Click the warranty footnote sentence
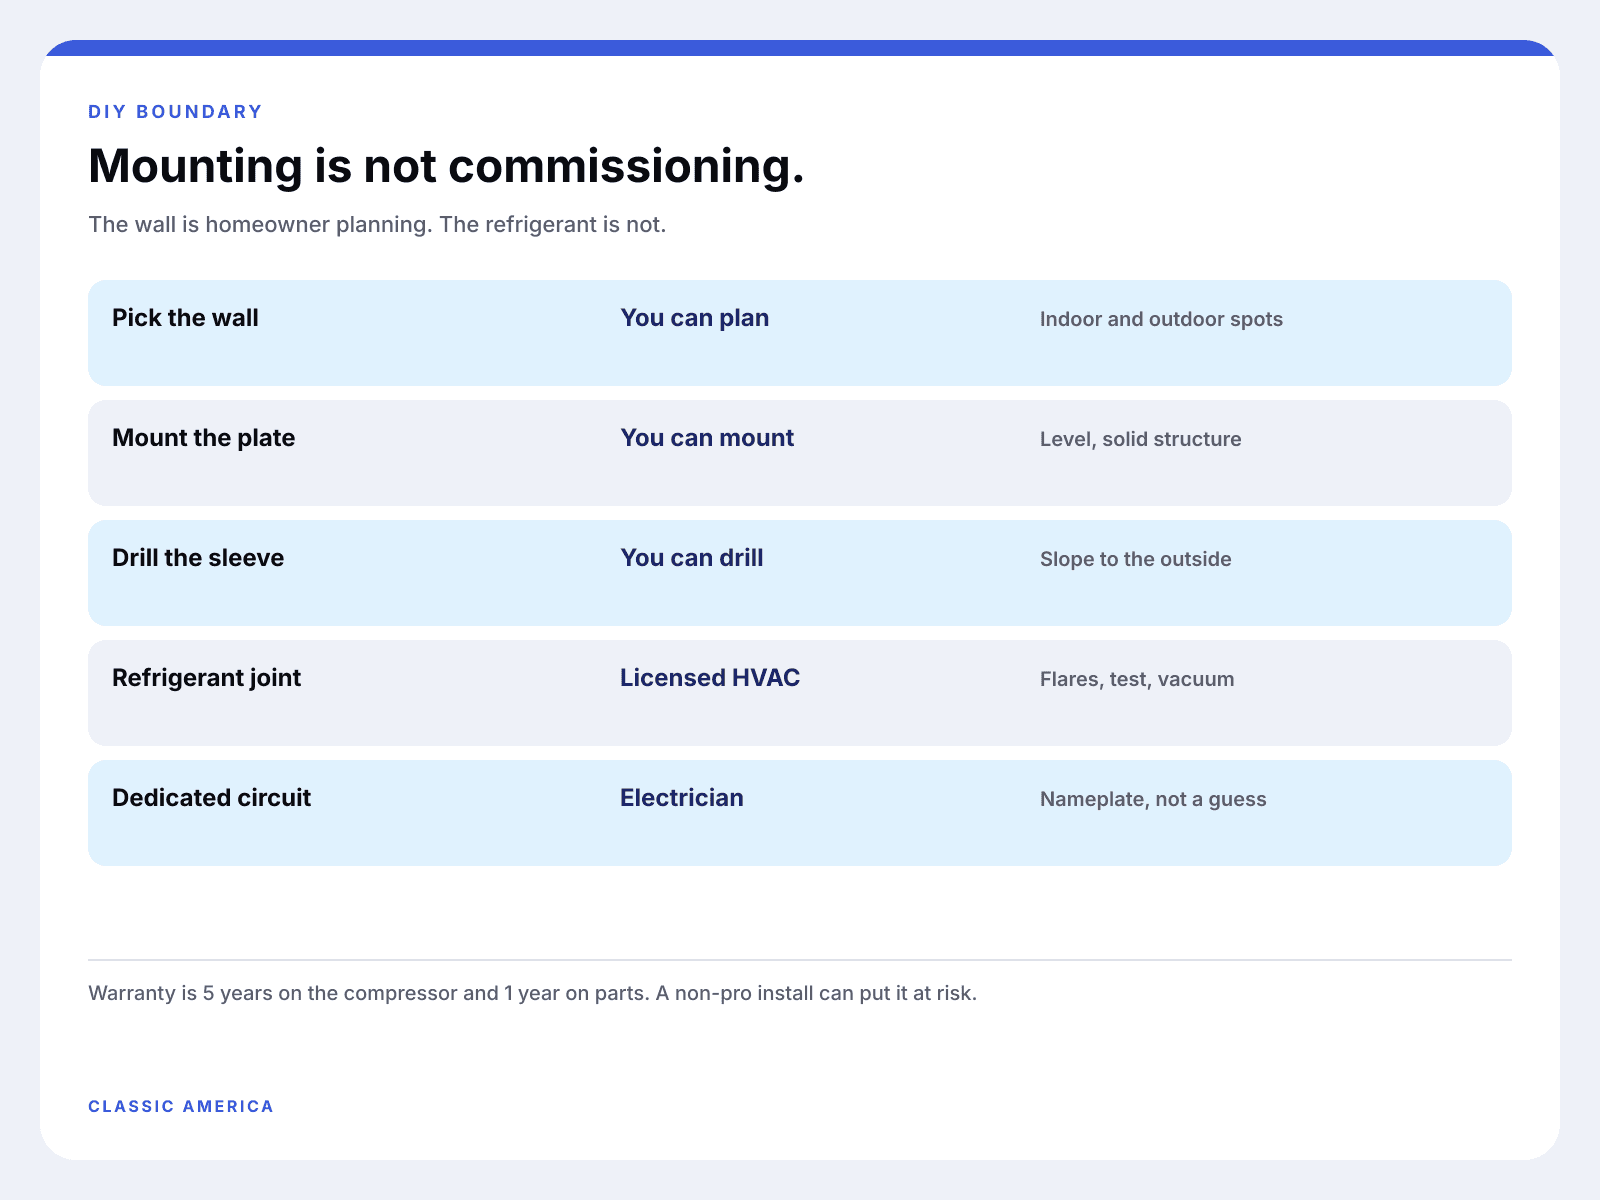 click(532, 993)
